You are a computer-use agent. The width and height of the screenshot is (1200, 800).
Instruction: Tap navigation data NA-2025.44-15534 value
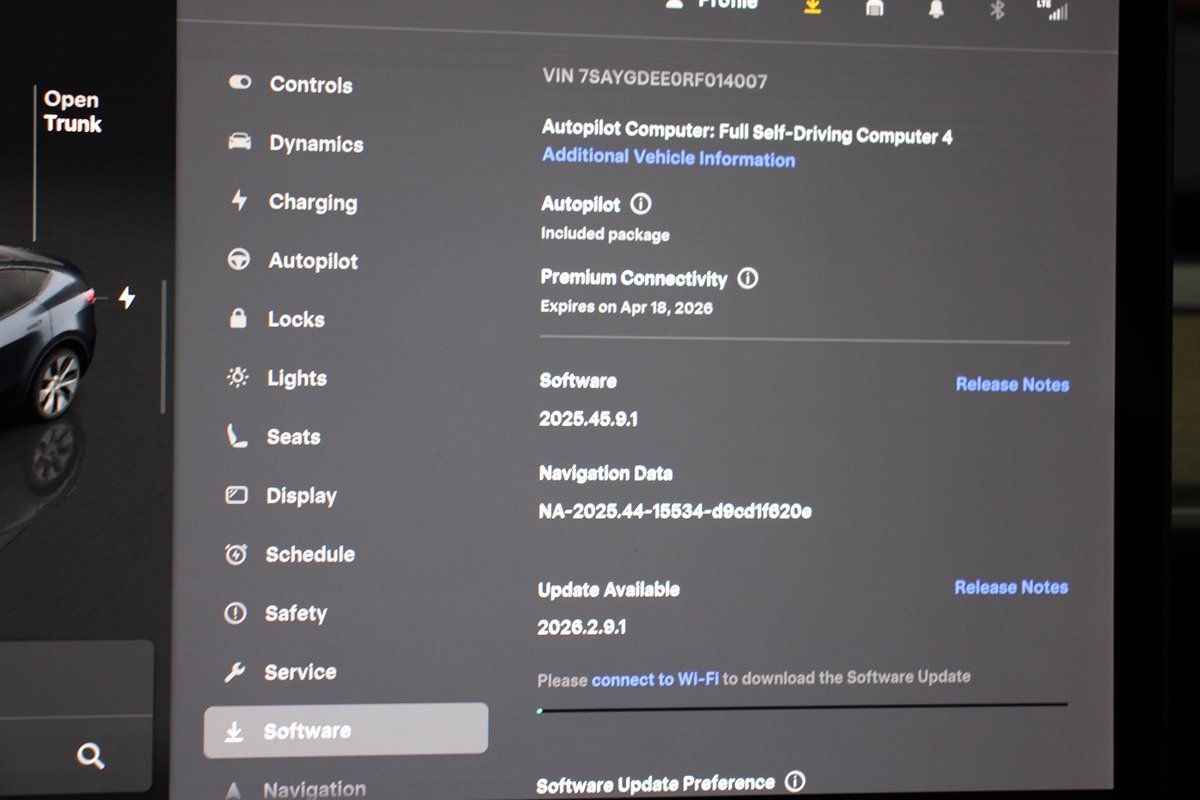pyautogui.click(x=675, y=511)
